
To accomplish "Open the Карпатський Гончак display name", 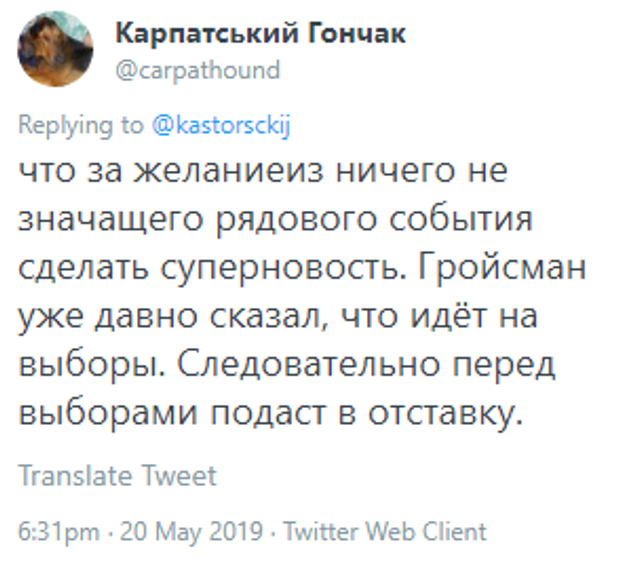I will [x=261, y=34].
